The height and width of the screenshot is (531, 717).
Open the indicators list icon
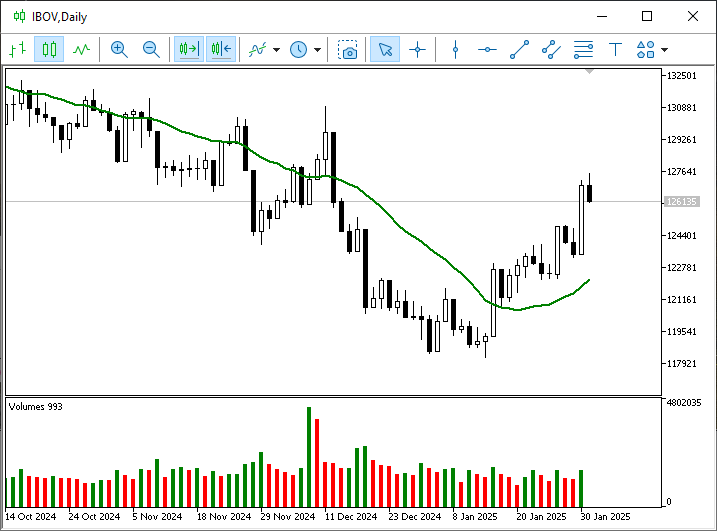click(x=257, y=49)
